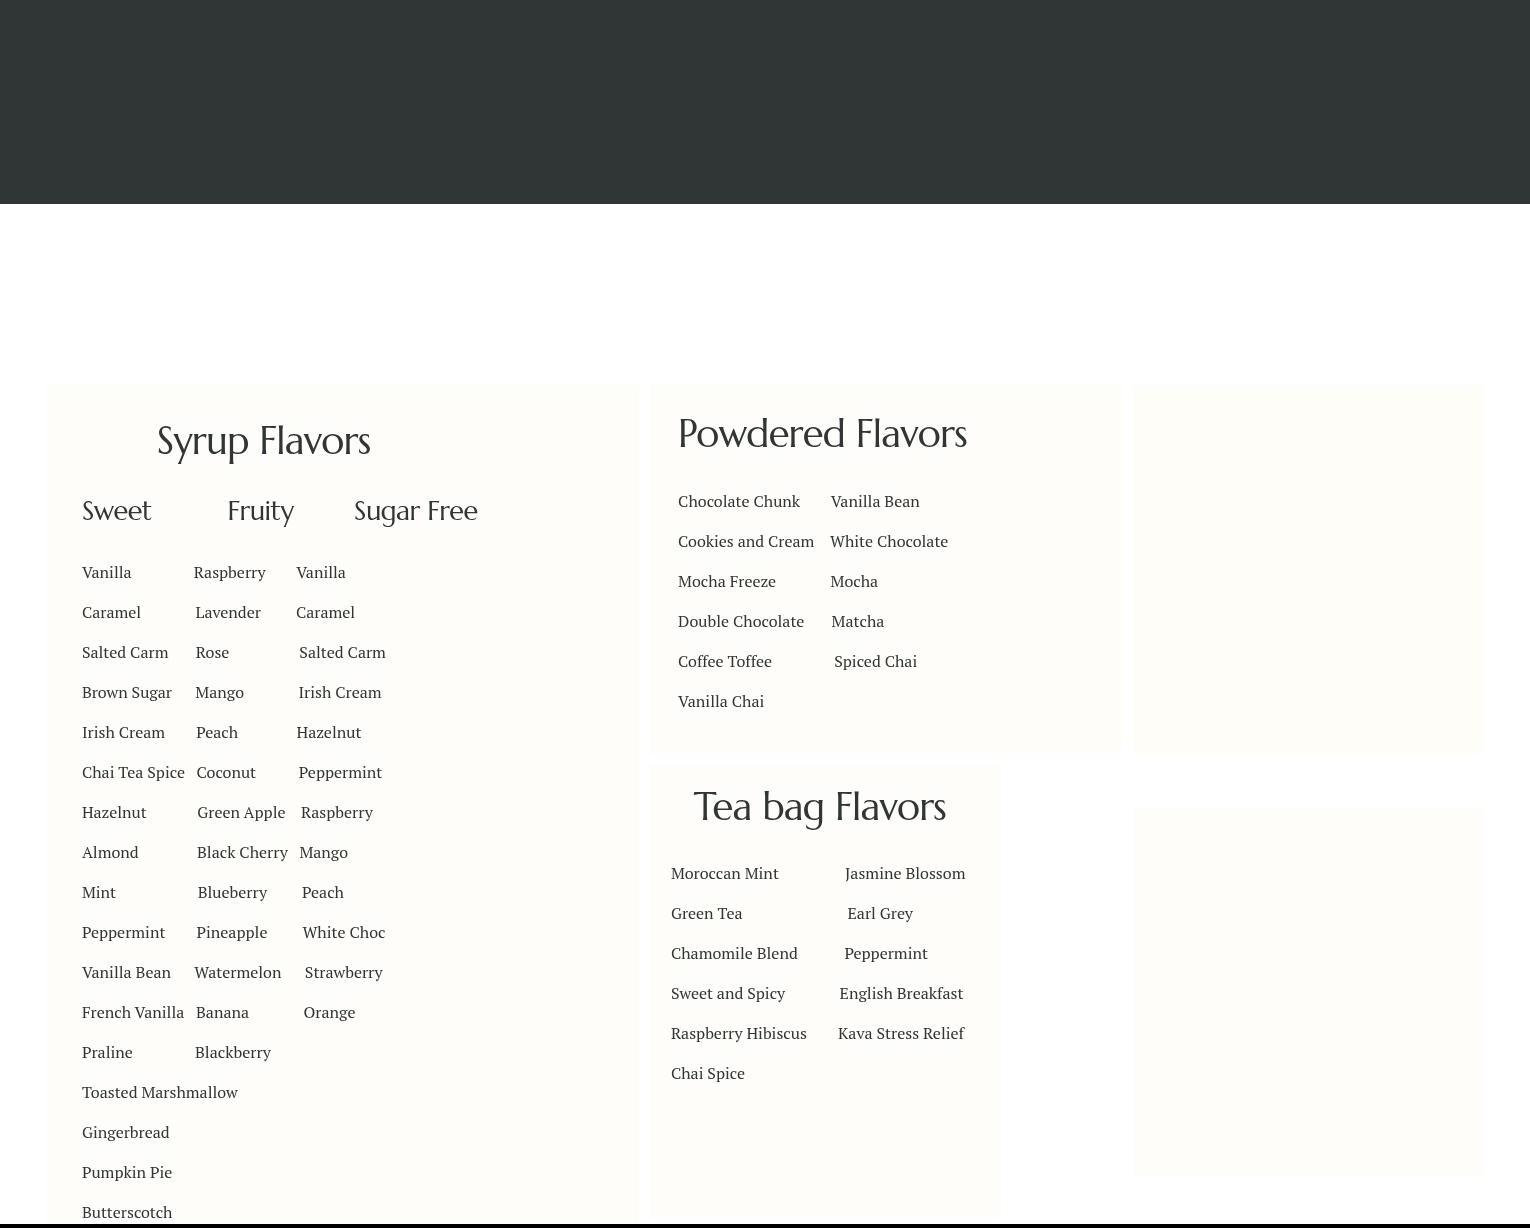Select Green Apple syrup flavor
Image resolution: width=1530 pixels, height=1228 pixels.
coord(241,812)
